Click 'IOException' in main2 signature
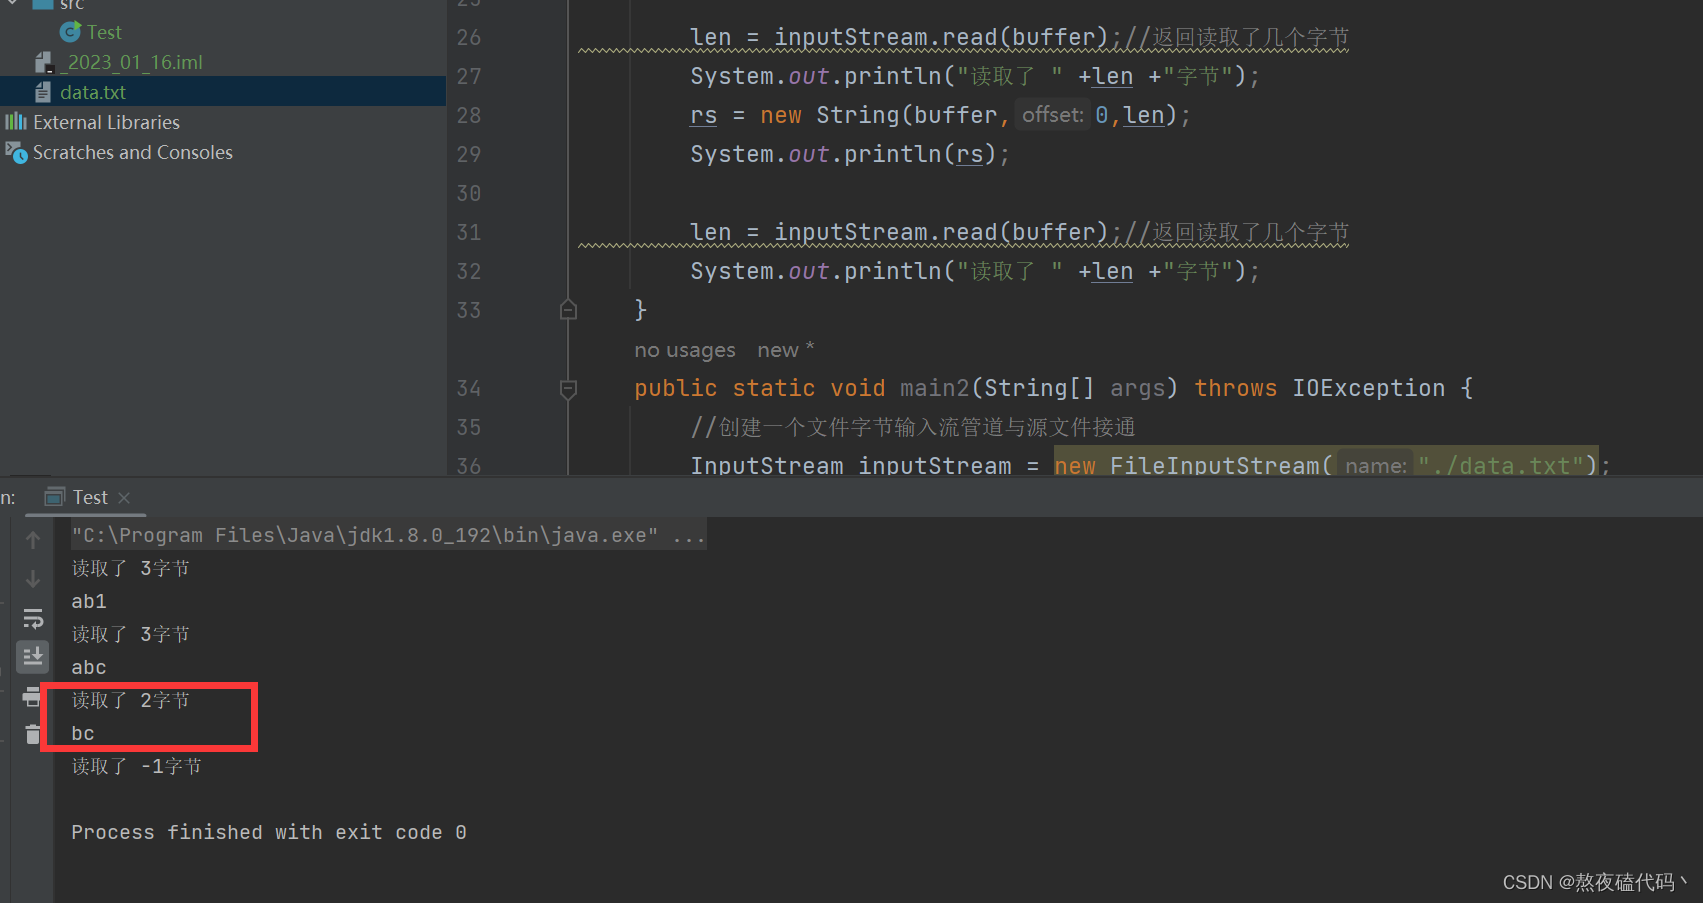The image size is (1703, 903). [x=1368, y=388]
